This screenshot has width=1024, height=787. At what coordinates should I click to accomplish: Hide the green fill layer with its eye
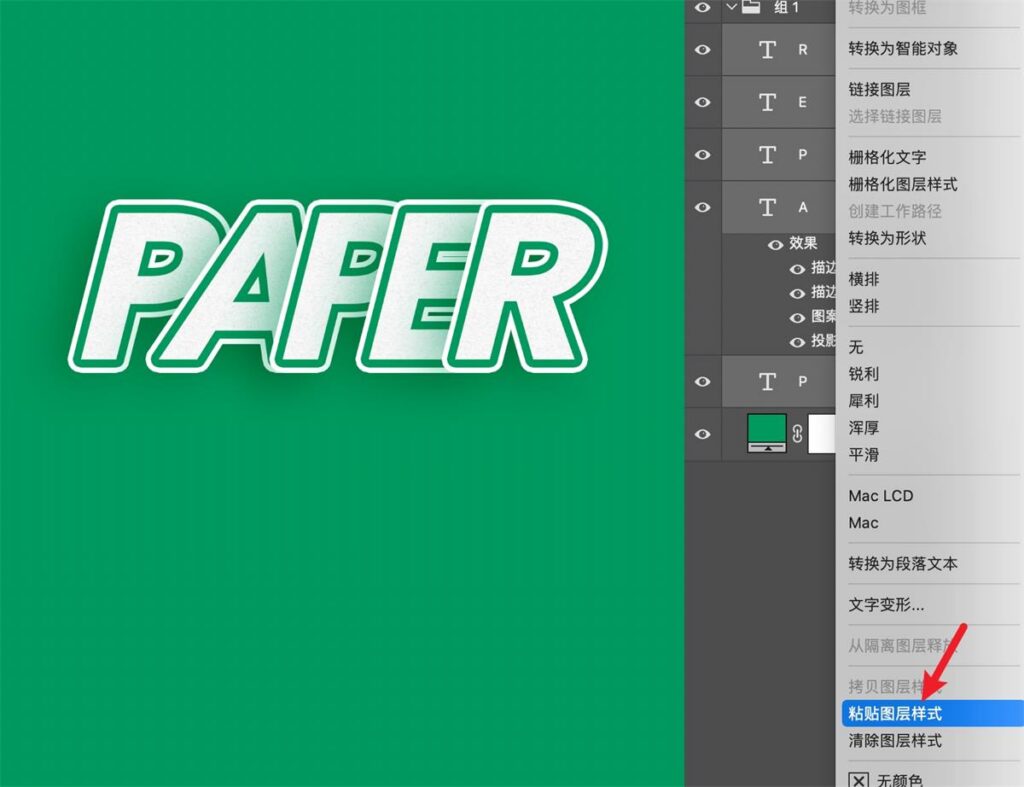[703, 434]
